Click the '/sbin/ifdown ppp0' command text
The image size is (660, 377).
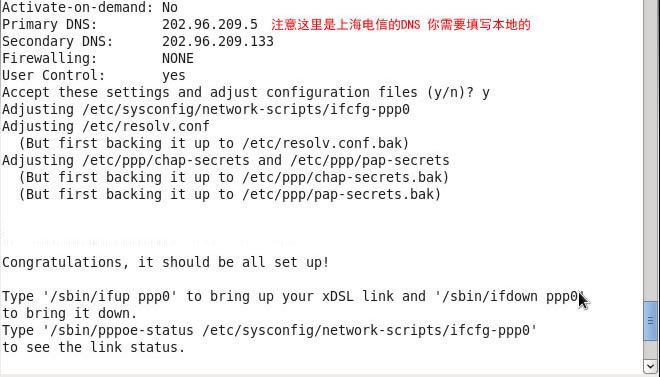[x=508, y=297]
